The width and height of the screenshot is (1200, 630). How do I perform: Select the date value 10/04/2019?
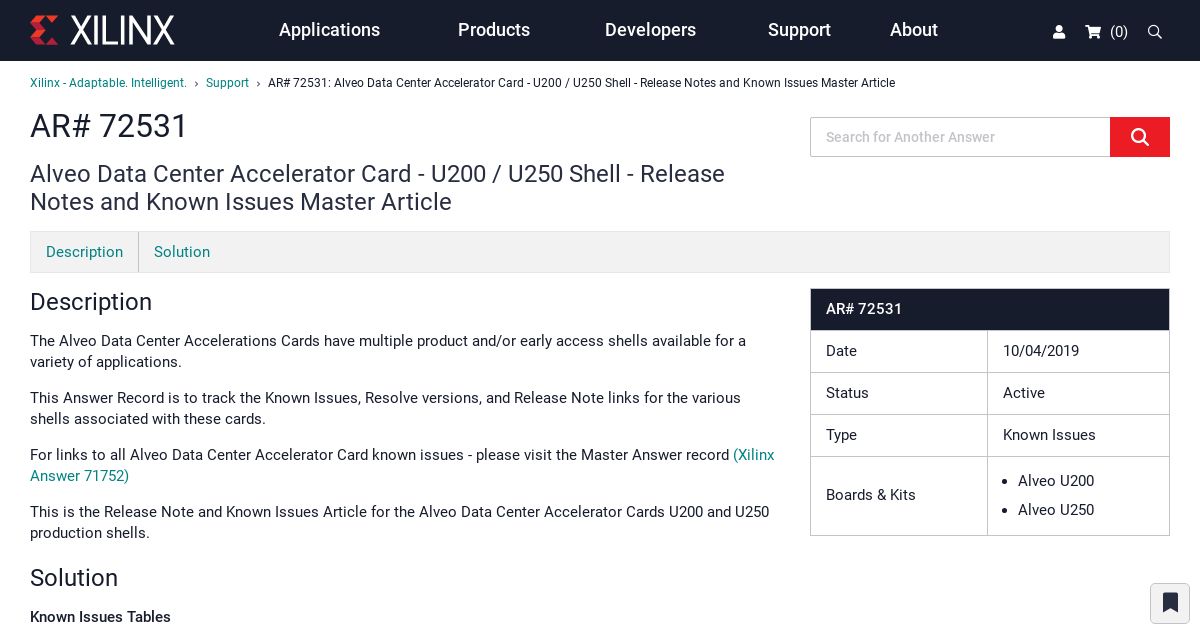pyautogui.click(x=1041, y=351)
